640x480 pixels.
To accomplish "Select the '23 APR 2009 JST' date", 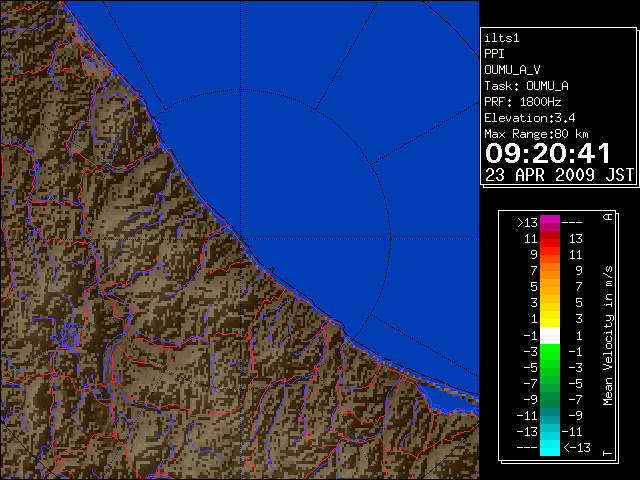I will tap(560, 175).
